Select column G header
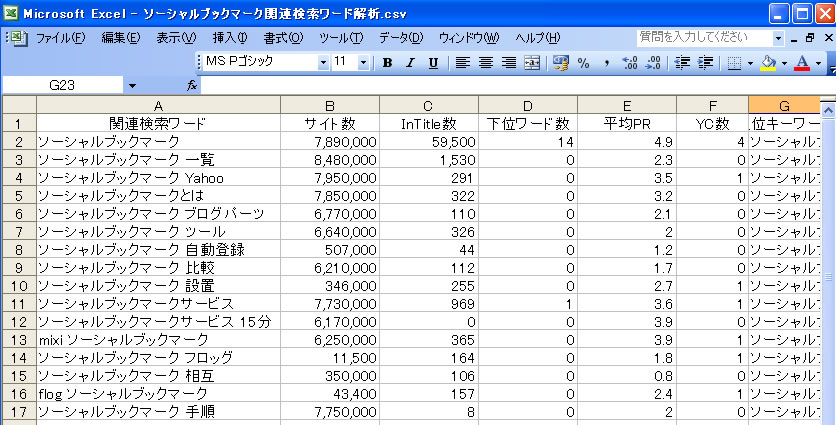The width and height of the screenshot is (836, 425). [x=784, y=106]
